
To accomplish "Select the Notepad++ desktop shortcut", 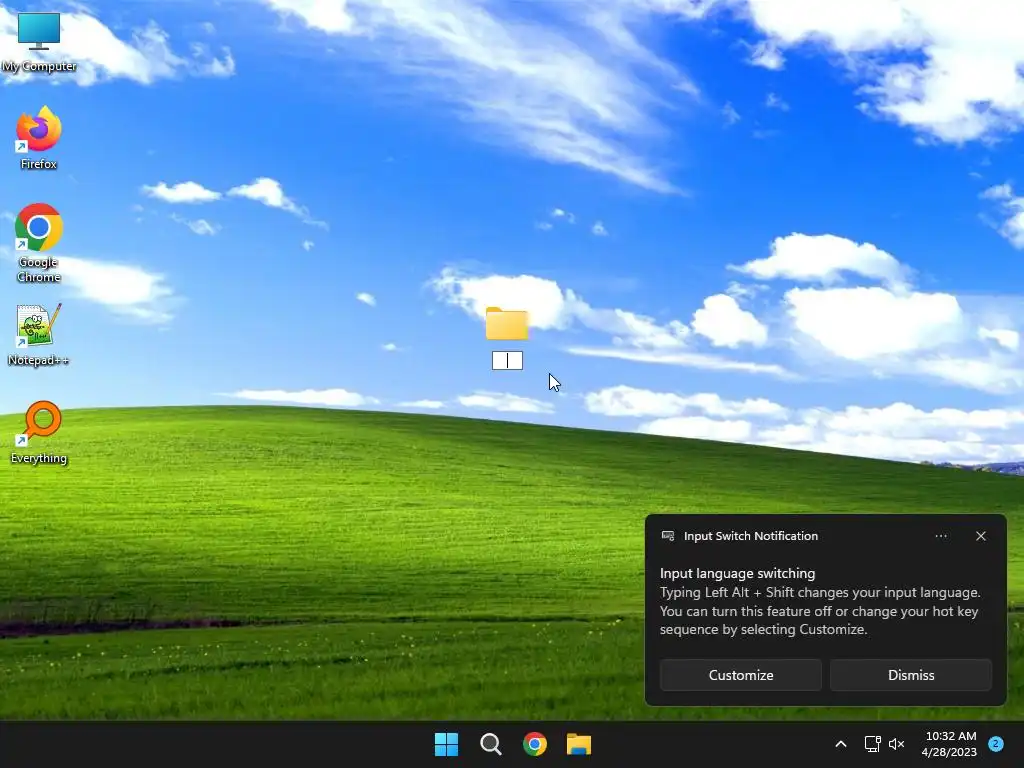I will [x=39, y=334].
